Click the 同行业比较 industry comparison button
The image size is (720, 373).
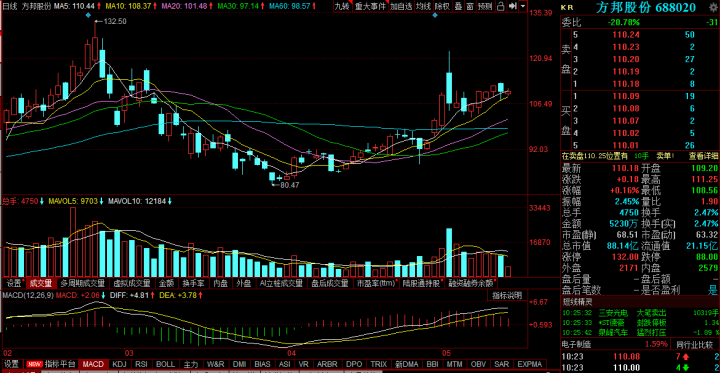coord(696,344)
